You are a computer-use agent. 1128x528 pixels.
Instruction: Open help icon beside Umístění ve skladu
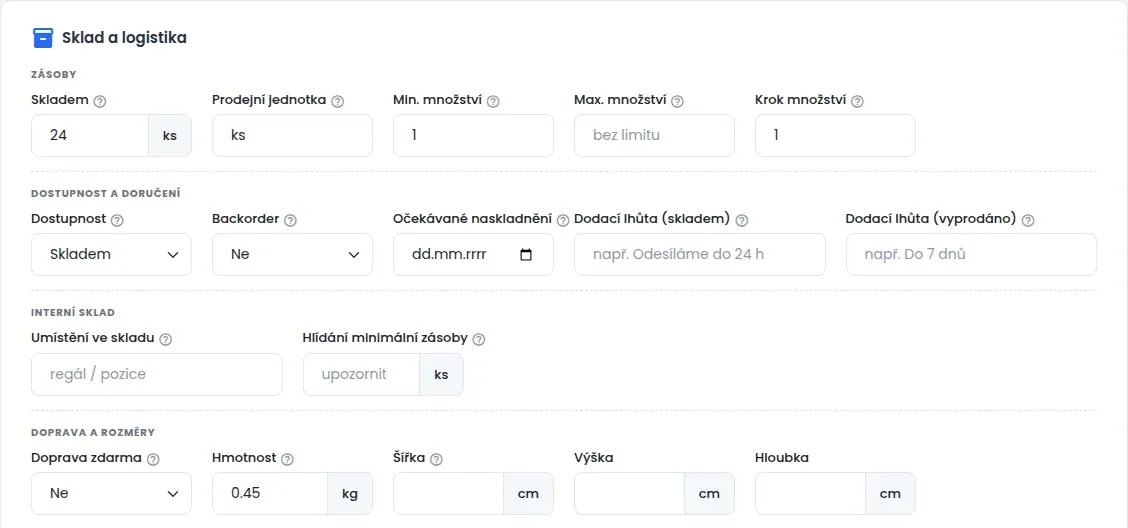click(x=165, y=340)
